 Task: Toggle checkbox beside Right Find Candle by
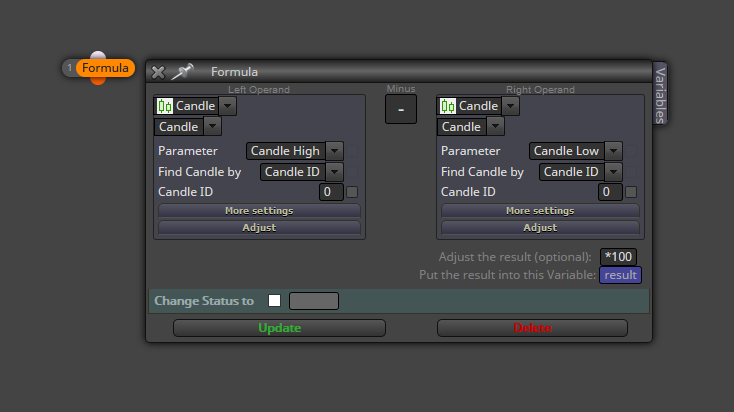point(631,172)
